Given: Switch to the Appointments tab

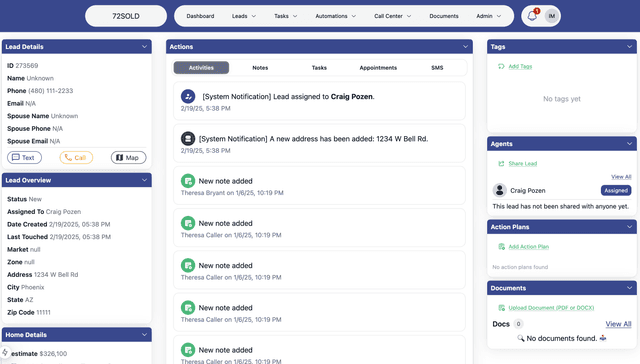Looking at the screenshot, I should [378, 68].
